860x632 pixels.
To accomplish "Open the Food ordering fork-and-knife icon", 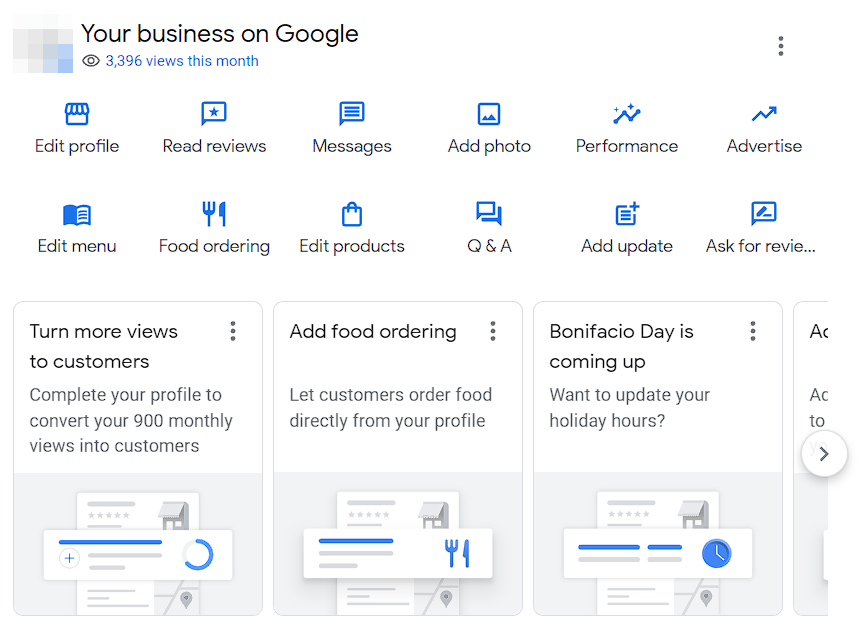I will coord(214,214).
